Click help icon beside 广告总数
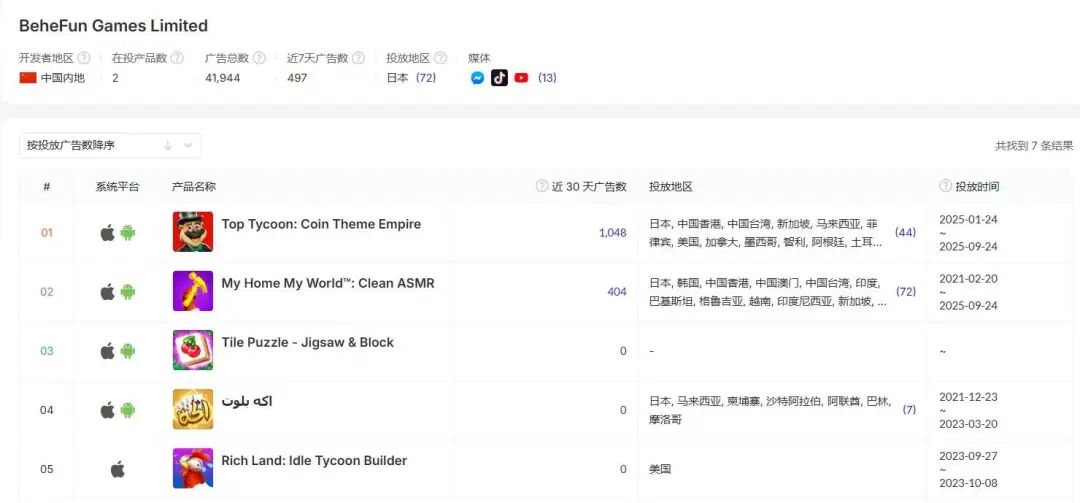 258,58
